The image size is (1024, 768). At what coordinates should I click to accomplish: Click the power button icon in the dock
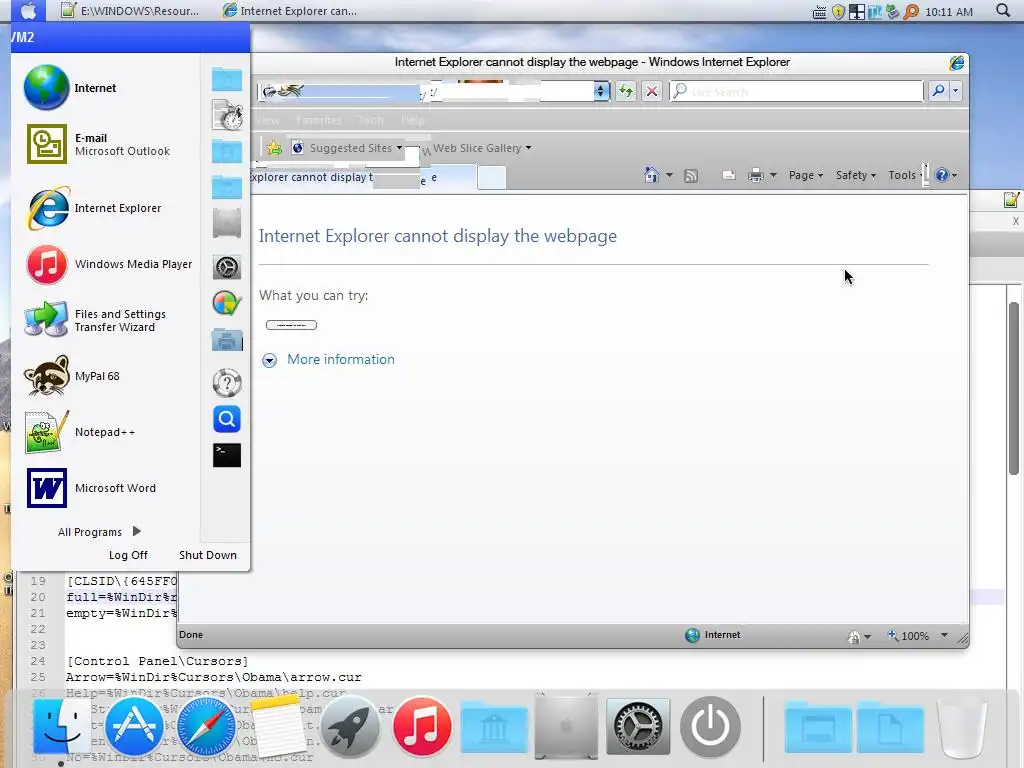pyautogui.click(x=710, y=726)
